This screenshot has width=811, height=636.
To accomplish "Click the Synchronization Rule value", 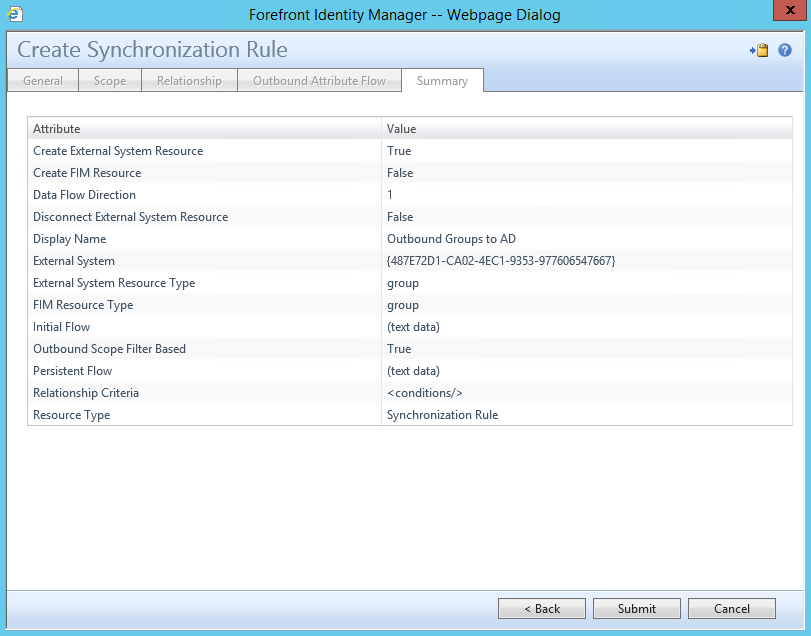I will (x=442, y=415).
